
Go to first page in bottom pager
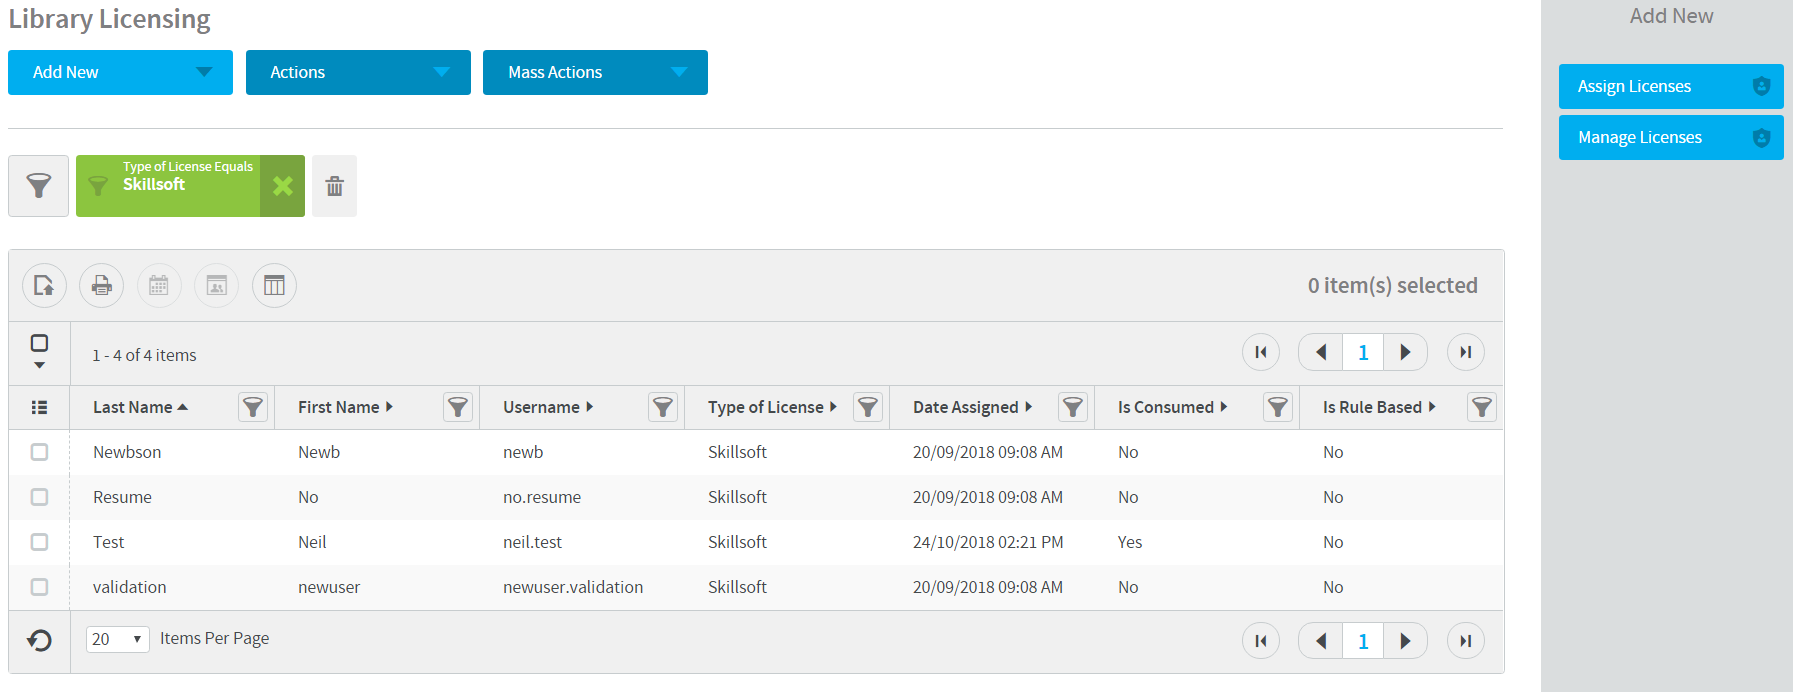[1261, 641]
